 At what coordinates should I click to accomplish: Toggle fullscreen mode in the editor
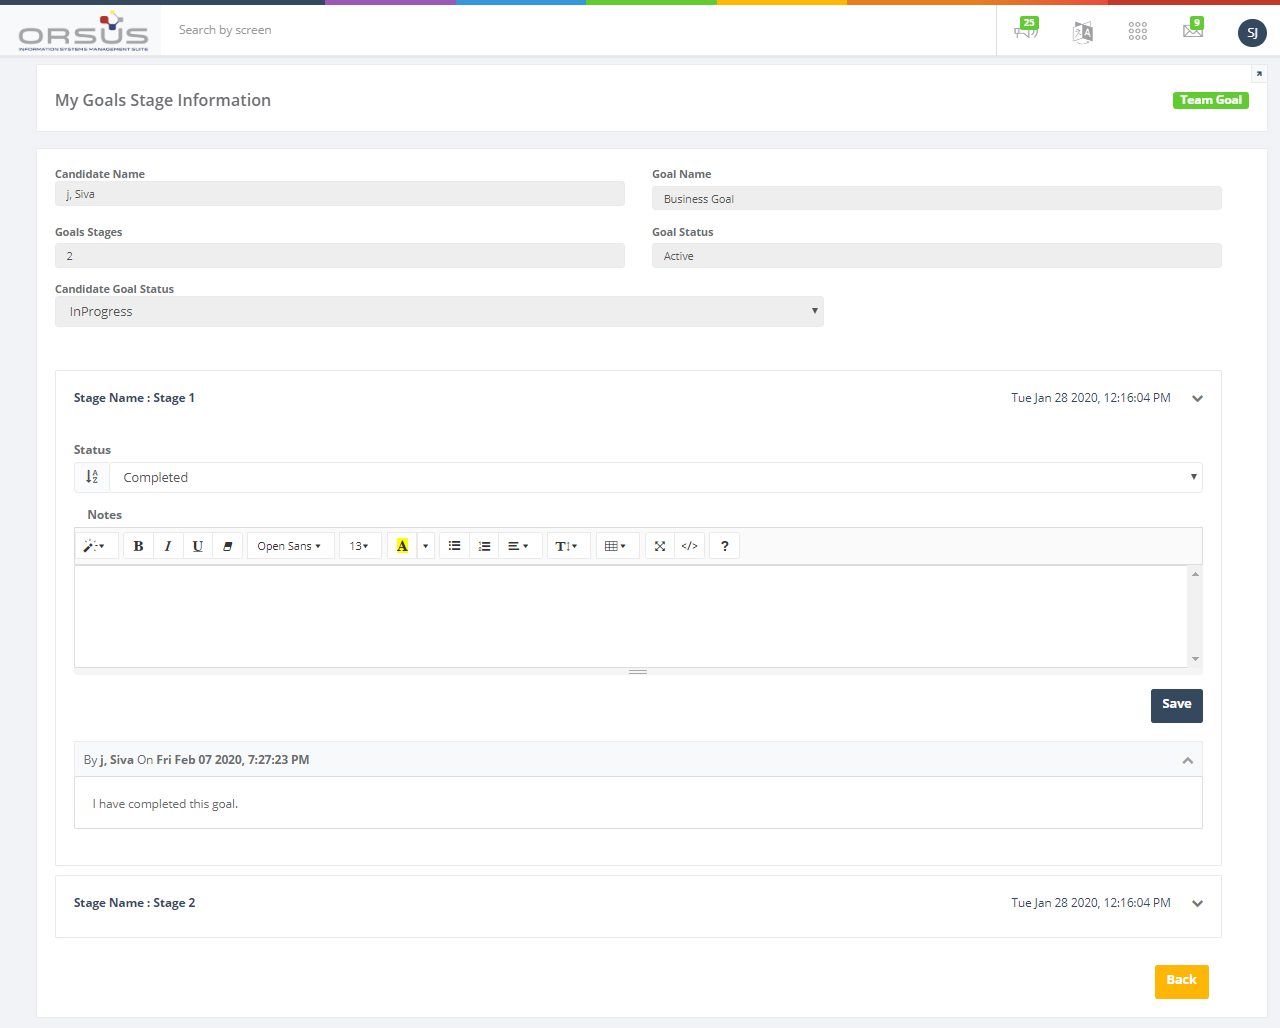[660, 546]
